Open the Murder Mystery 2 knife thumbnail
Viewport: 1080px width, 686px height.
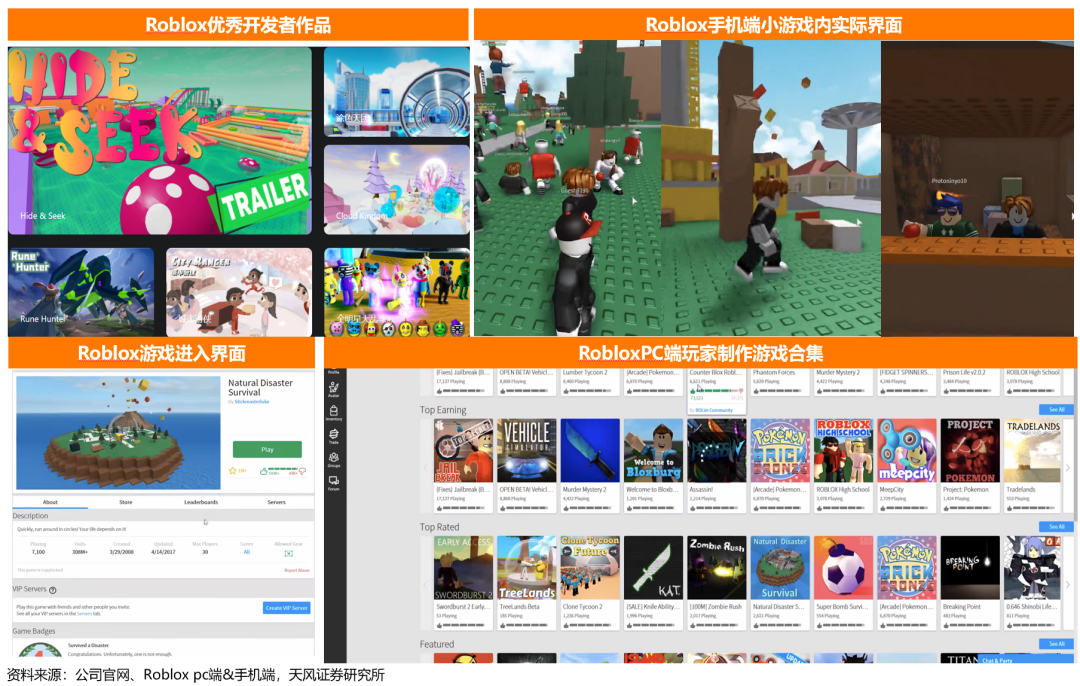pos(590,450)
